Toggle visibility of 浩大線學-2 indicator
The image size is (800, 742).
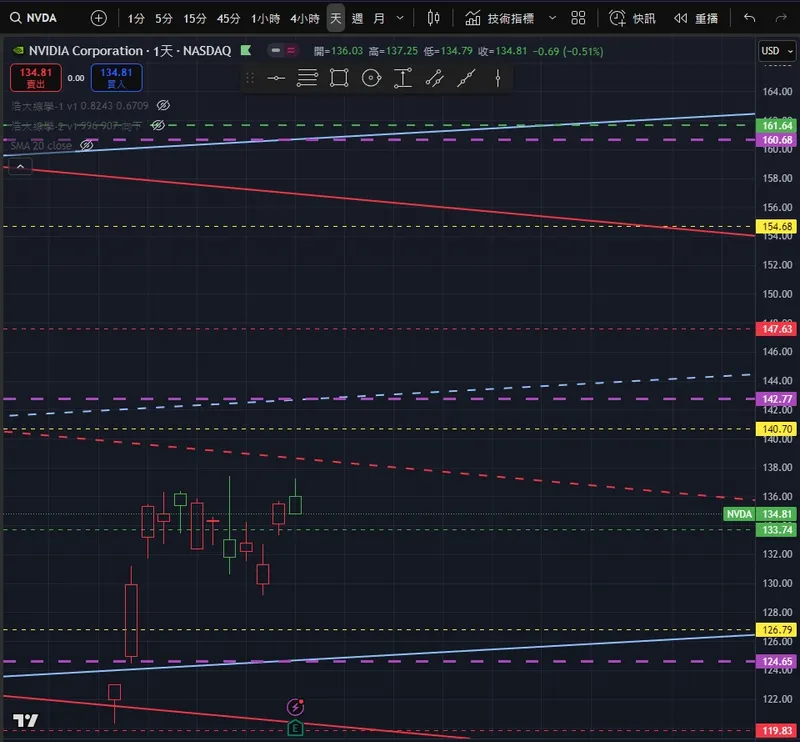tap(158, 125)
